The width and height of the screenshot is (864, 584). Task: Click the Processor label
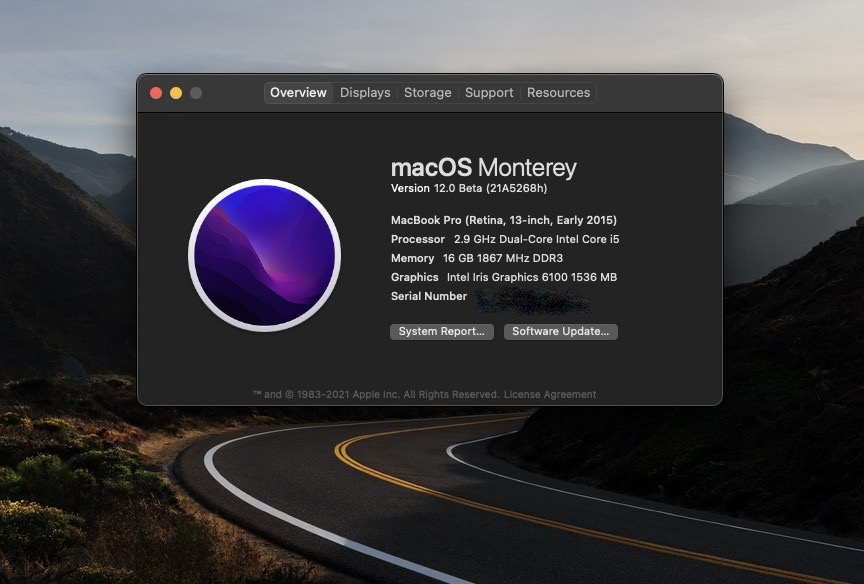tap(418, 239)
